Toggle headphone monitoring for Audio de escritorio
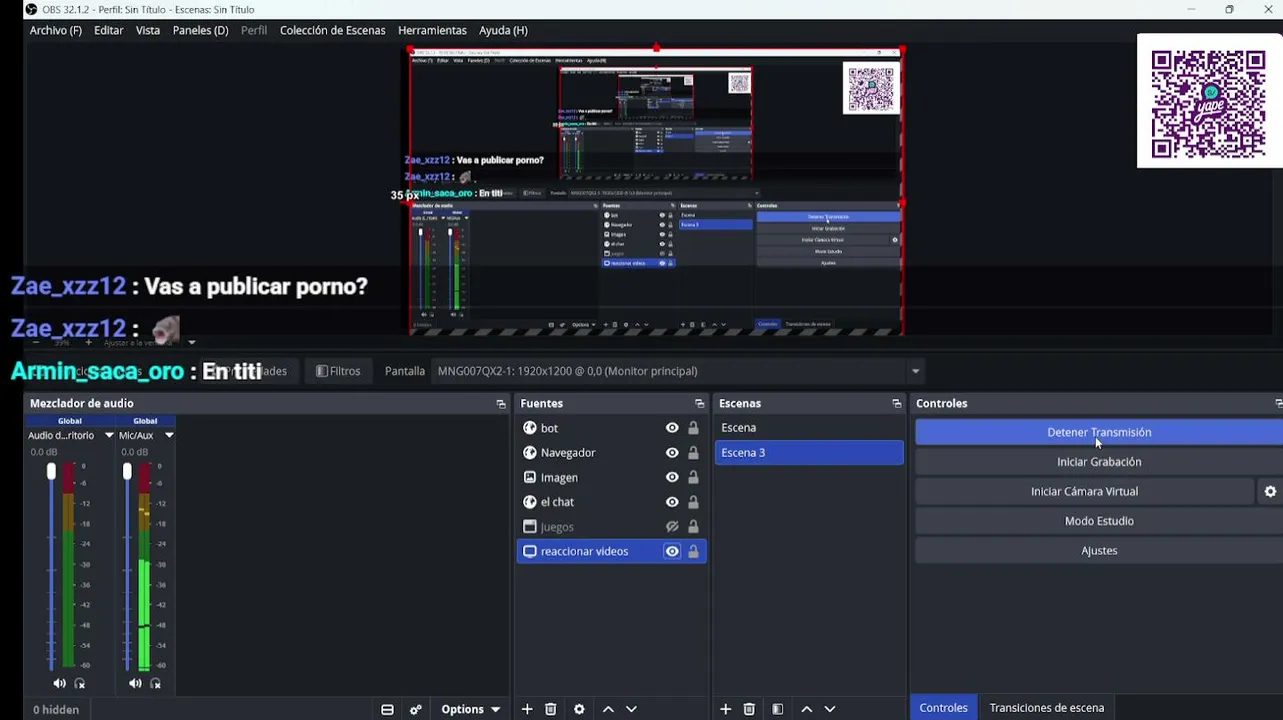 click(x=80, y=683)
